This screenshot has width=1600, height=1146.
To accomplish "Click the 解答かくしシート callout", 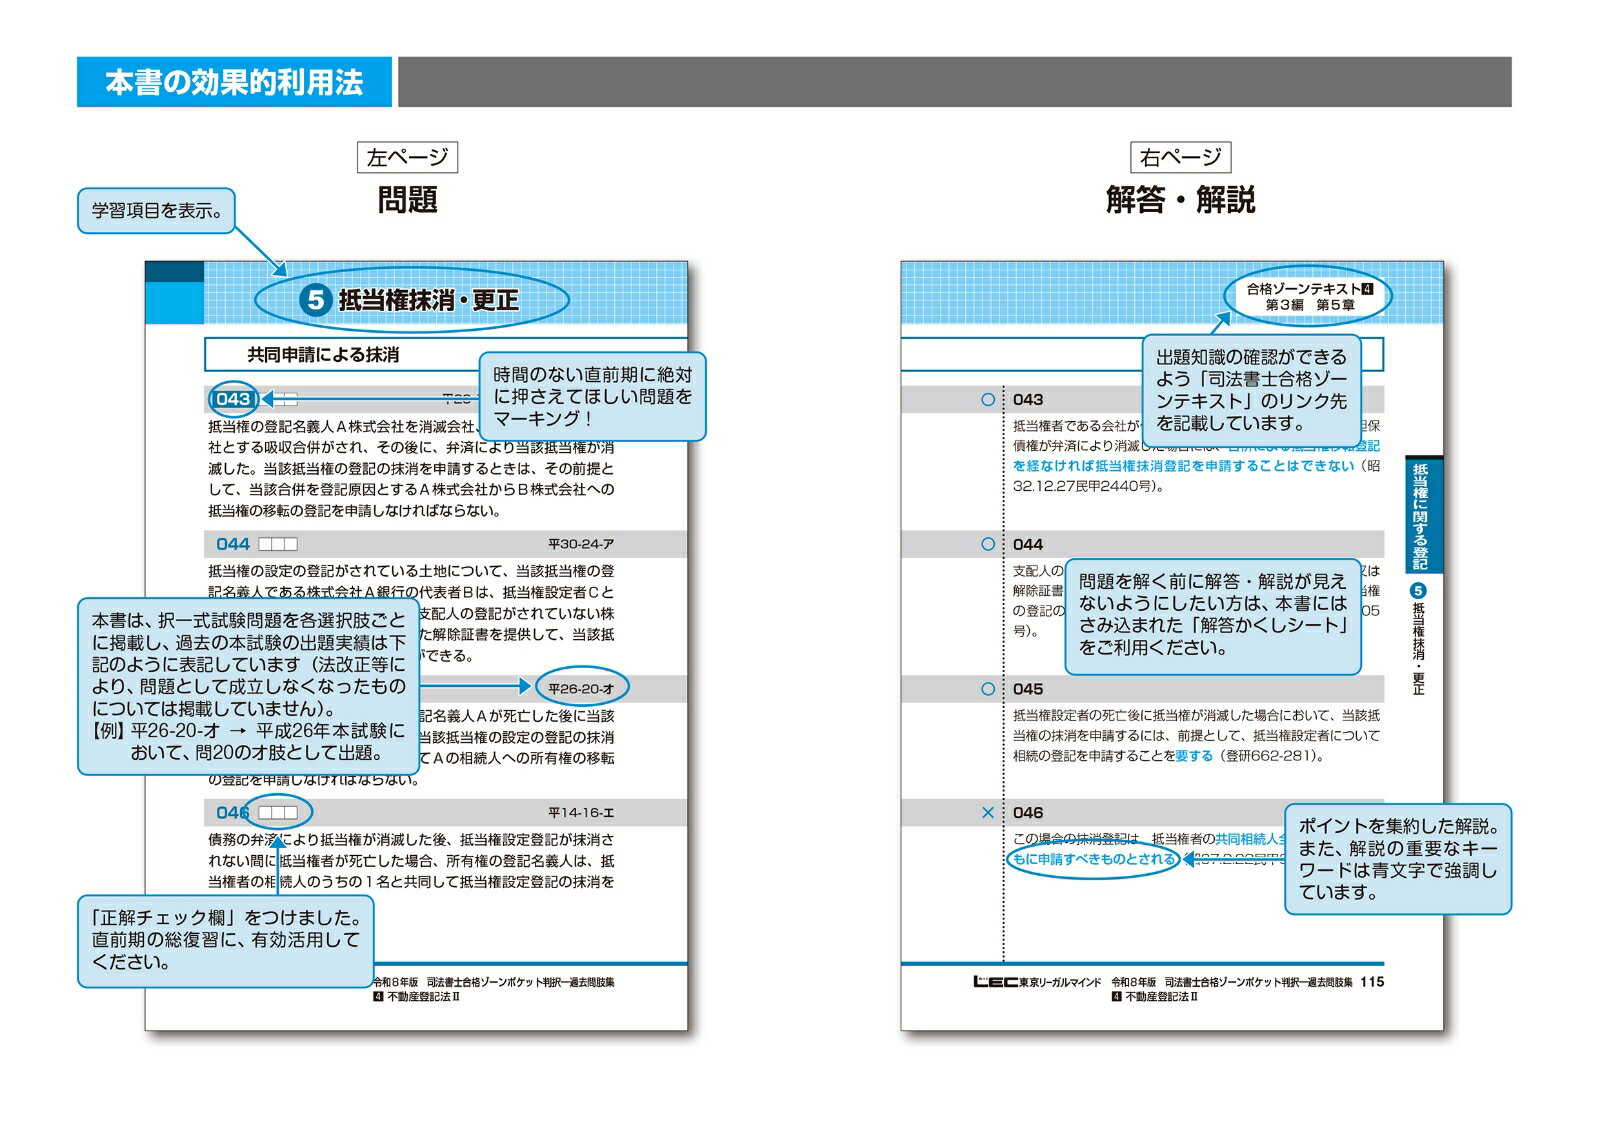I will 1214,616.
